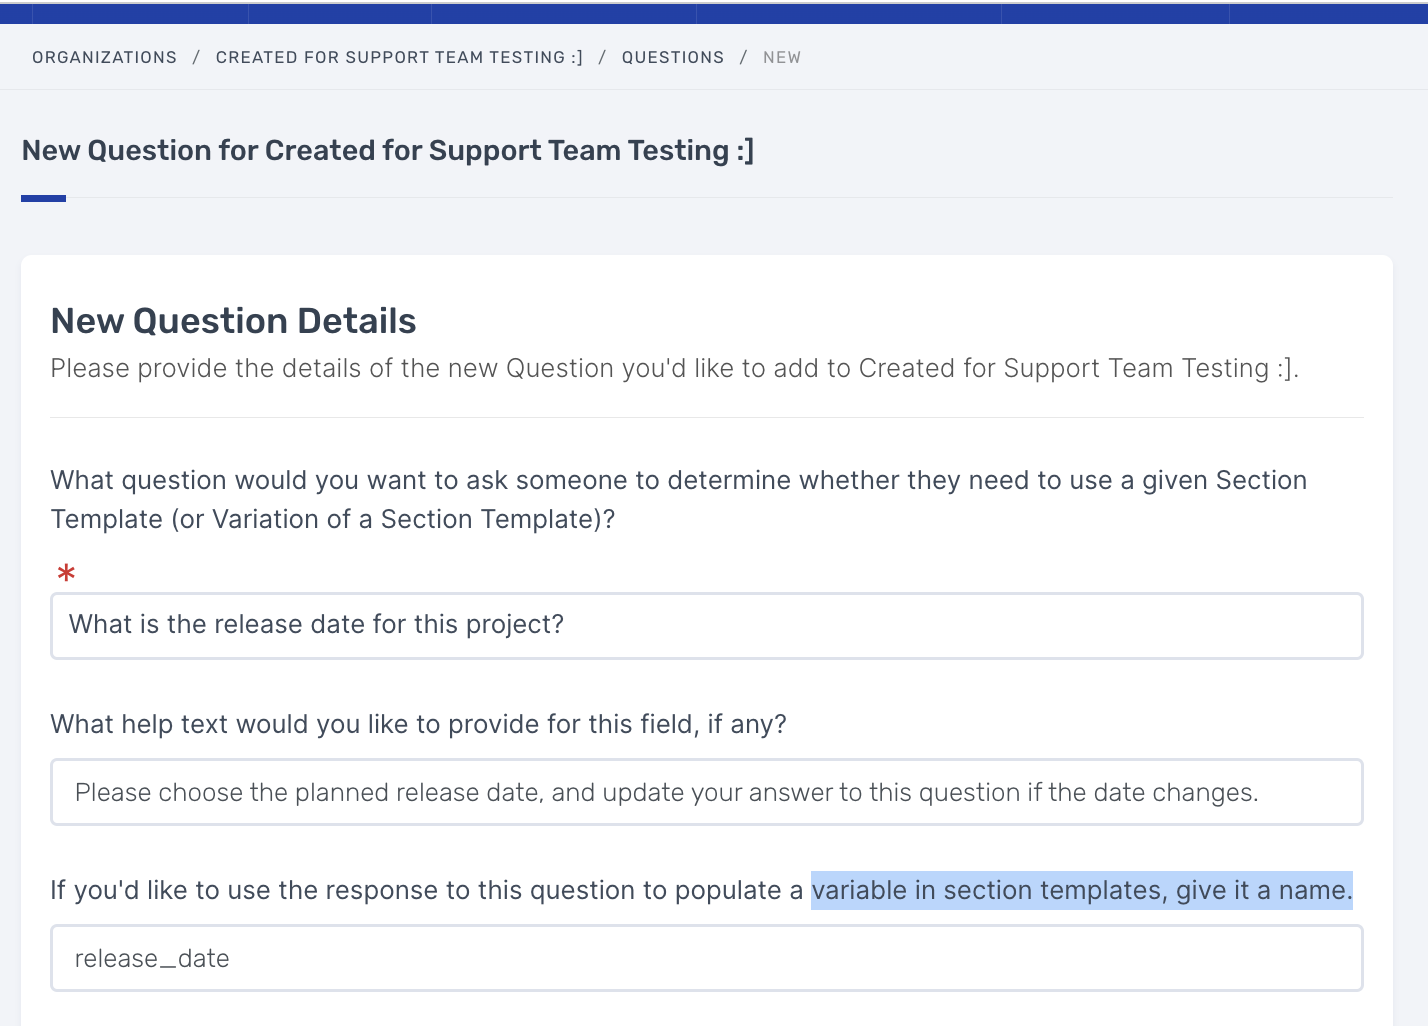1428x1026 pixels.
Task: Click the Please provide the details description
Action: coord(675,368)
